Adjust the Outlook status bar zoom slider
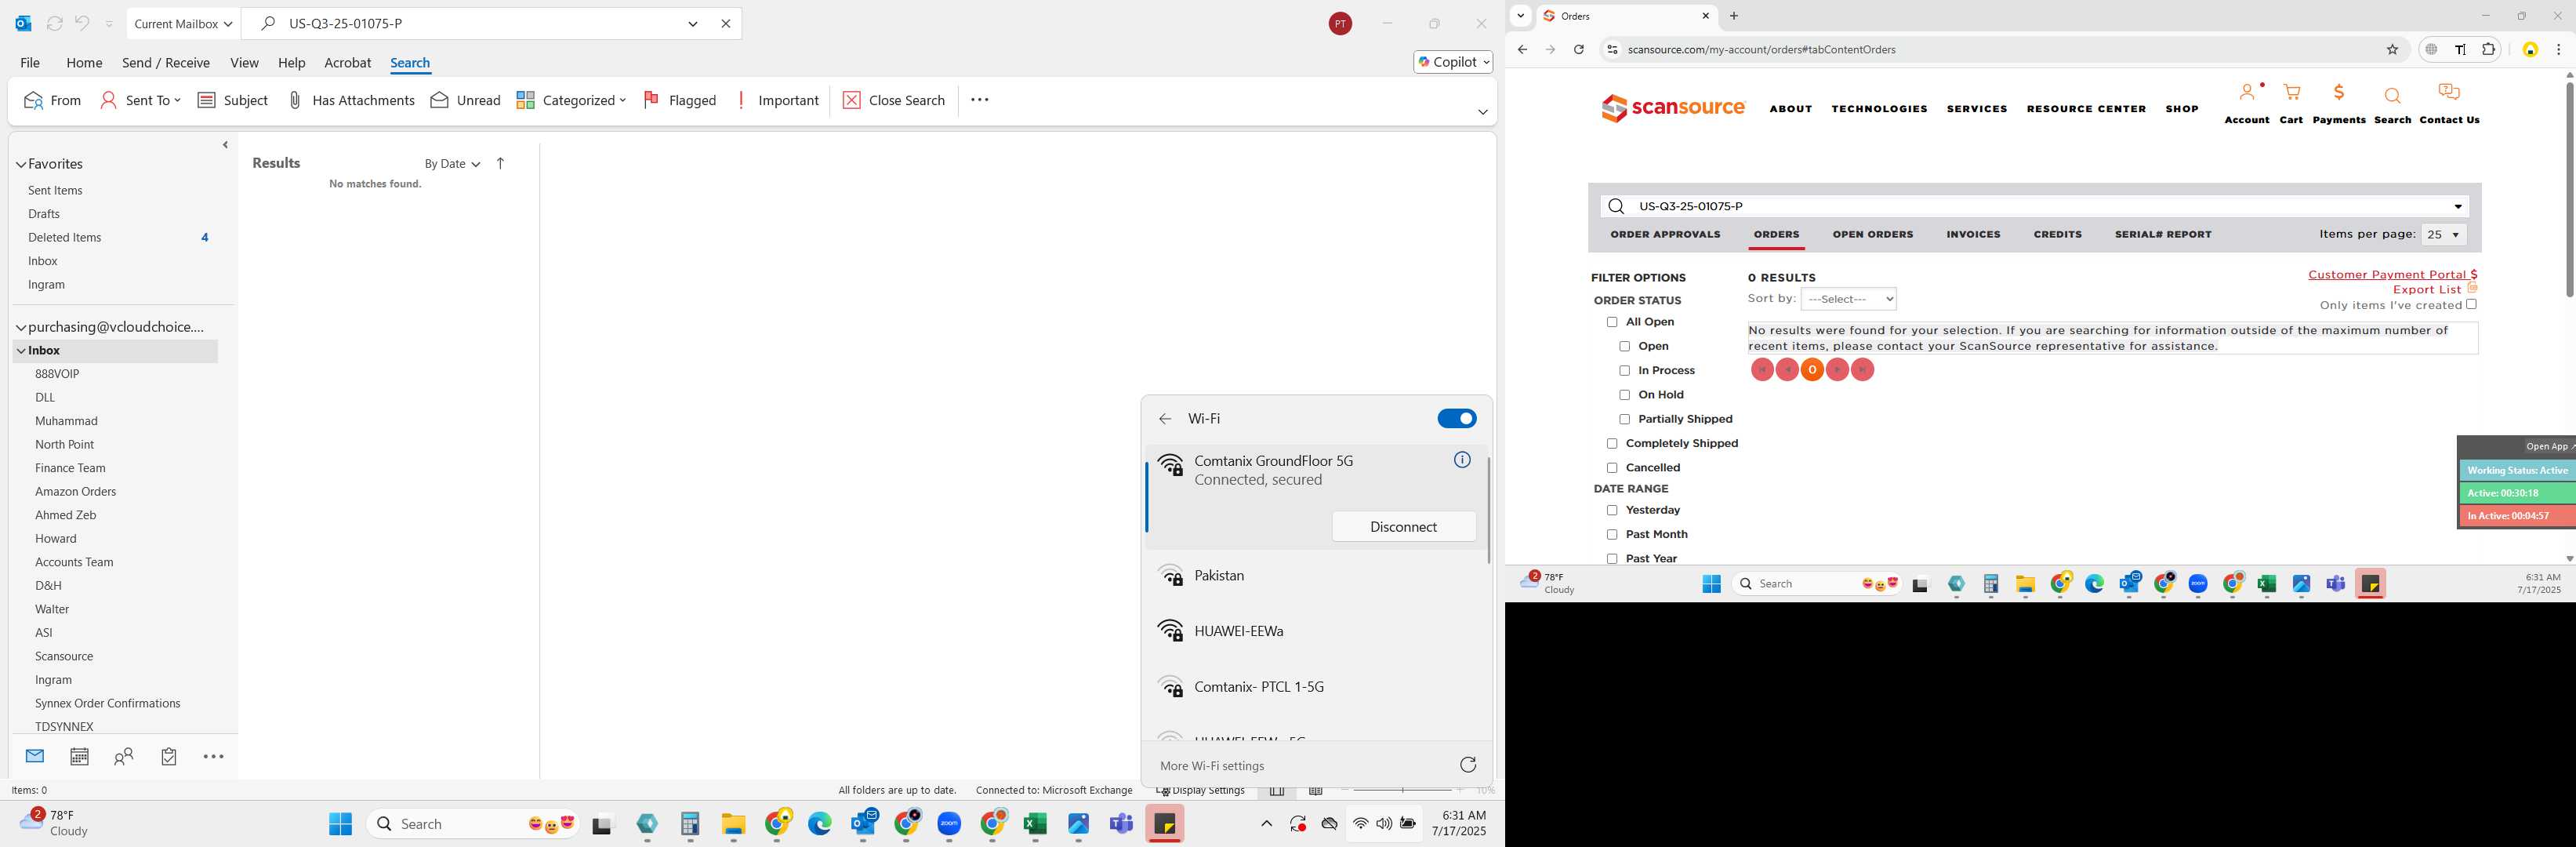 tap(1402, 790)
